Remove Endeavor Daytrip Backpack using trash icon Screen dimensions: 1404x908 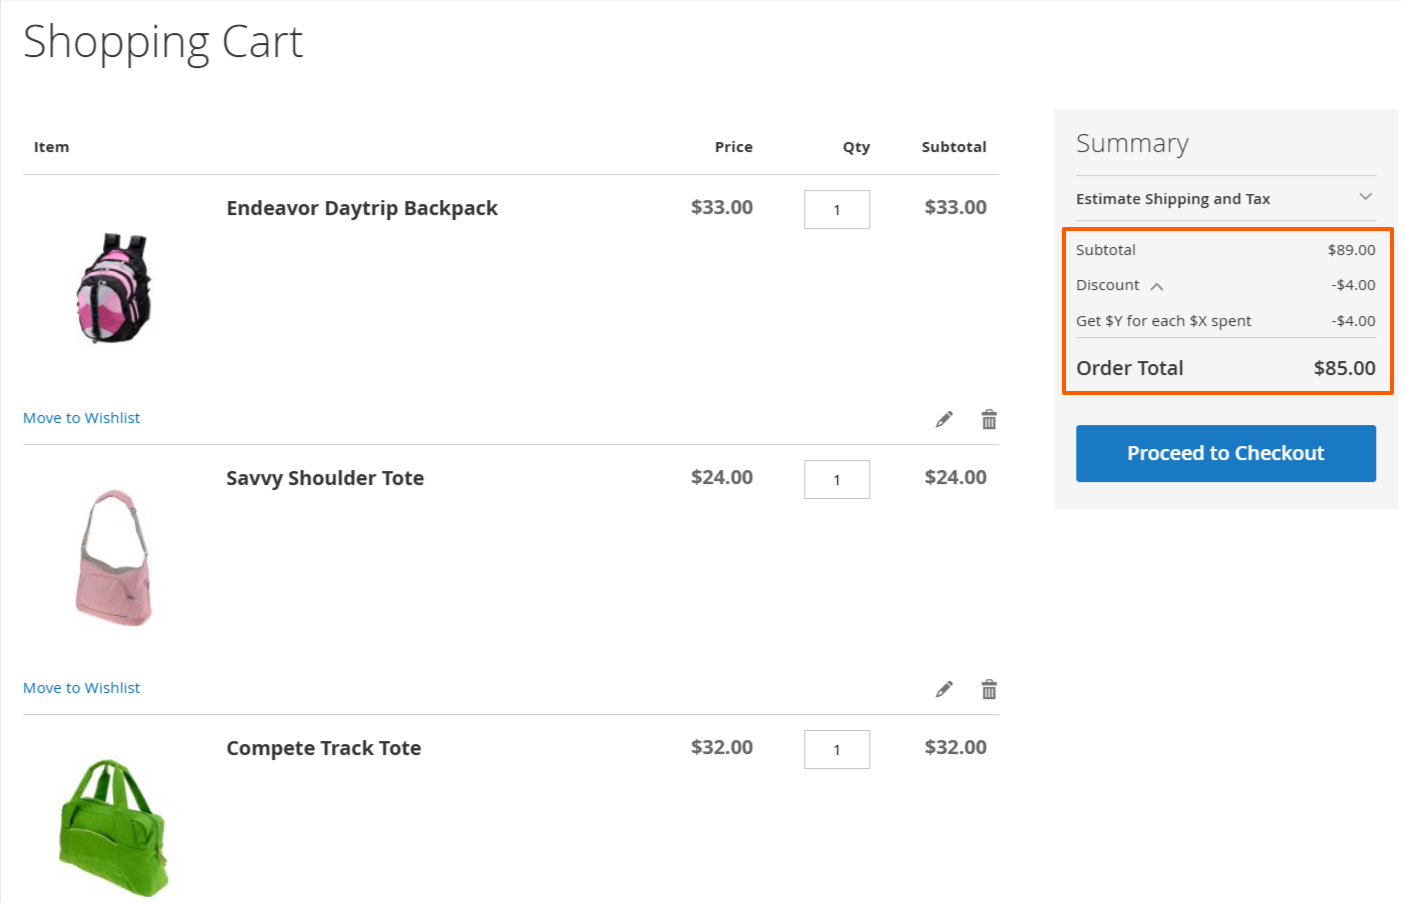[989, 419]
